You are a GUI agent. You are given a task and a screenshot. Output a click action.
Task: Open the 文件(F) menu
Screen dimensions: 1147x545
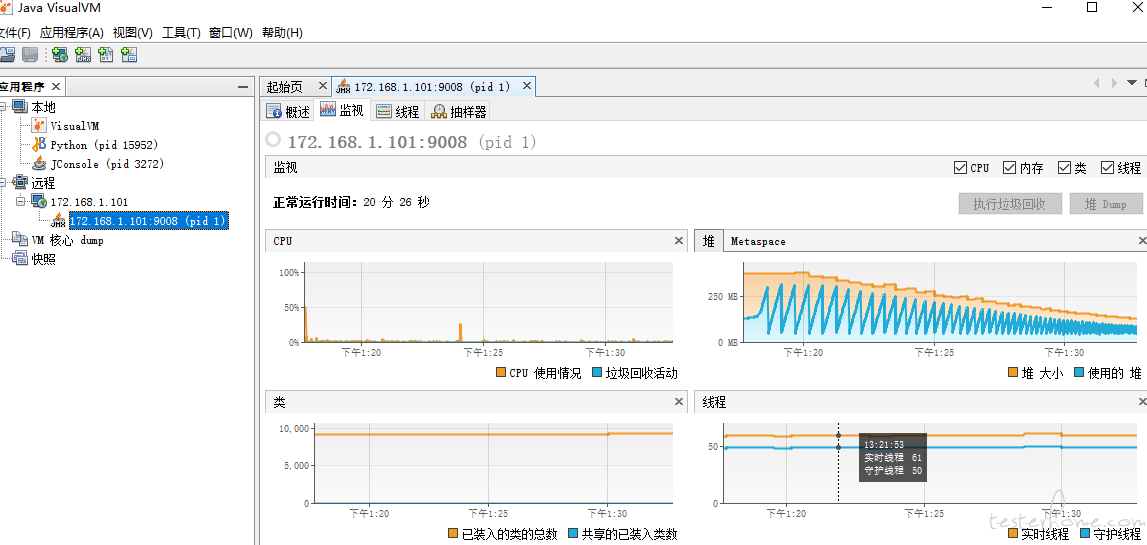tap(15, 33)
